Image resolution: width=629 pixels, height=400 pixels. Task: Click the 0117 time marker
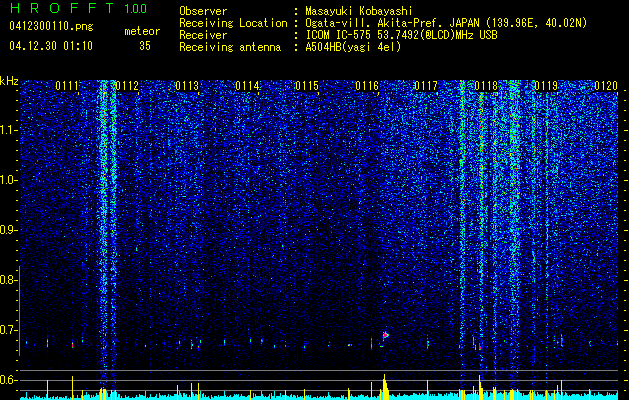point(426,86)
